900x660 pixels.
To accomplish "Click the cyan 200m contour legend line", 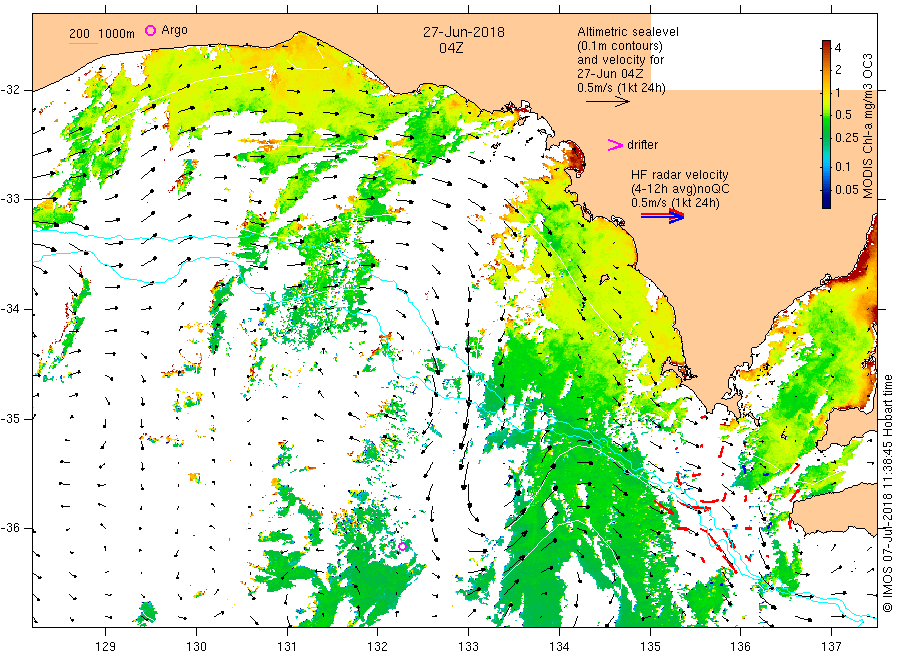I will click(x=83, y=43).
